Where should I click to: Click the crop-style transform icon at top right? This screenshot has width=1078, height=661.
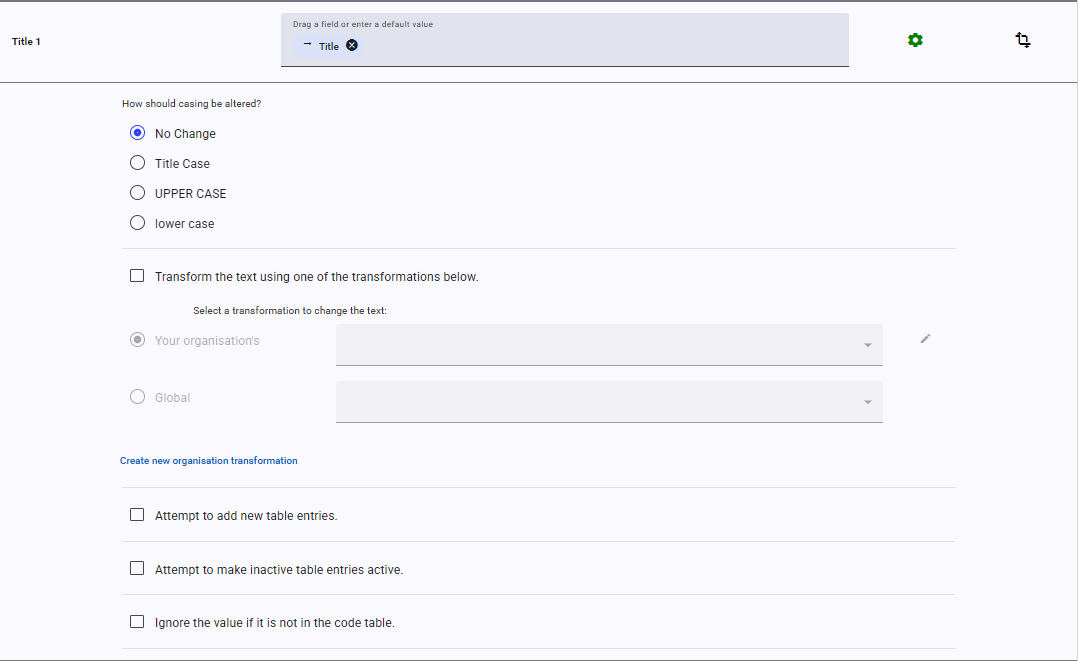pos(1023,40)
